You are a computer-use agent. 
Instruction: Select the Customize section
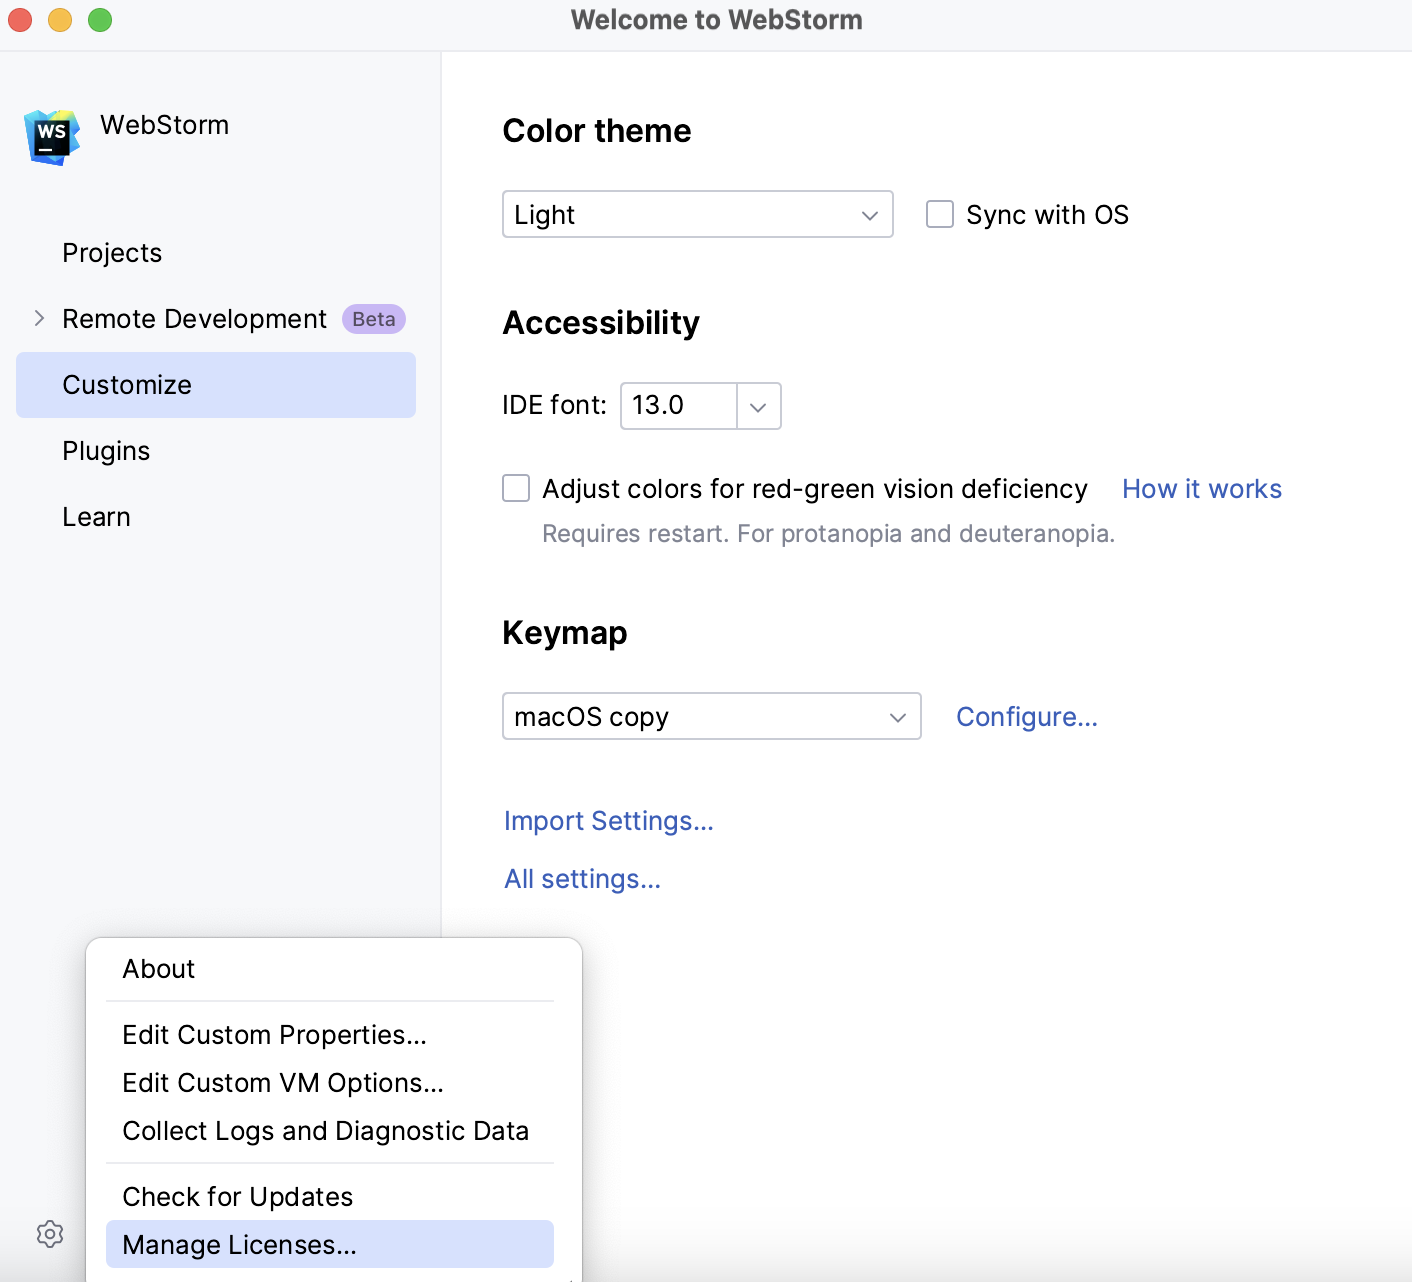(x=127, y=384)
